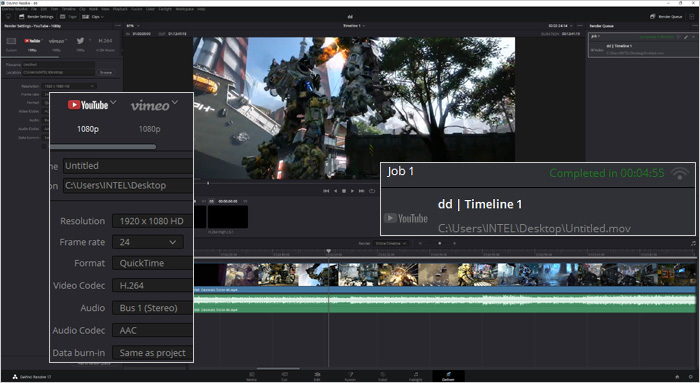The width and height of the screenshot is (700, 383).
Task: Open the Render Entire Timeline dropdown
Action: pyautogui.click(x=391, y=243)
